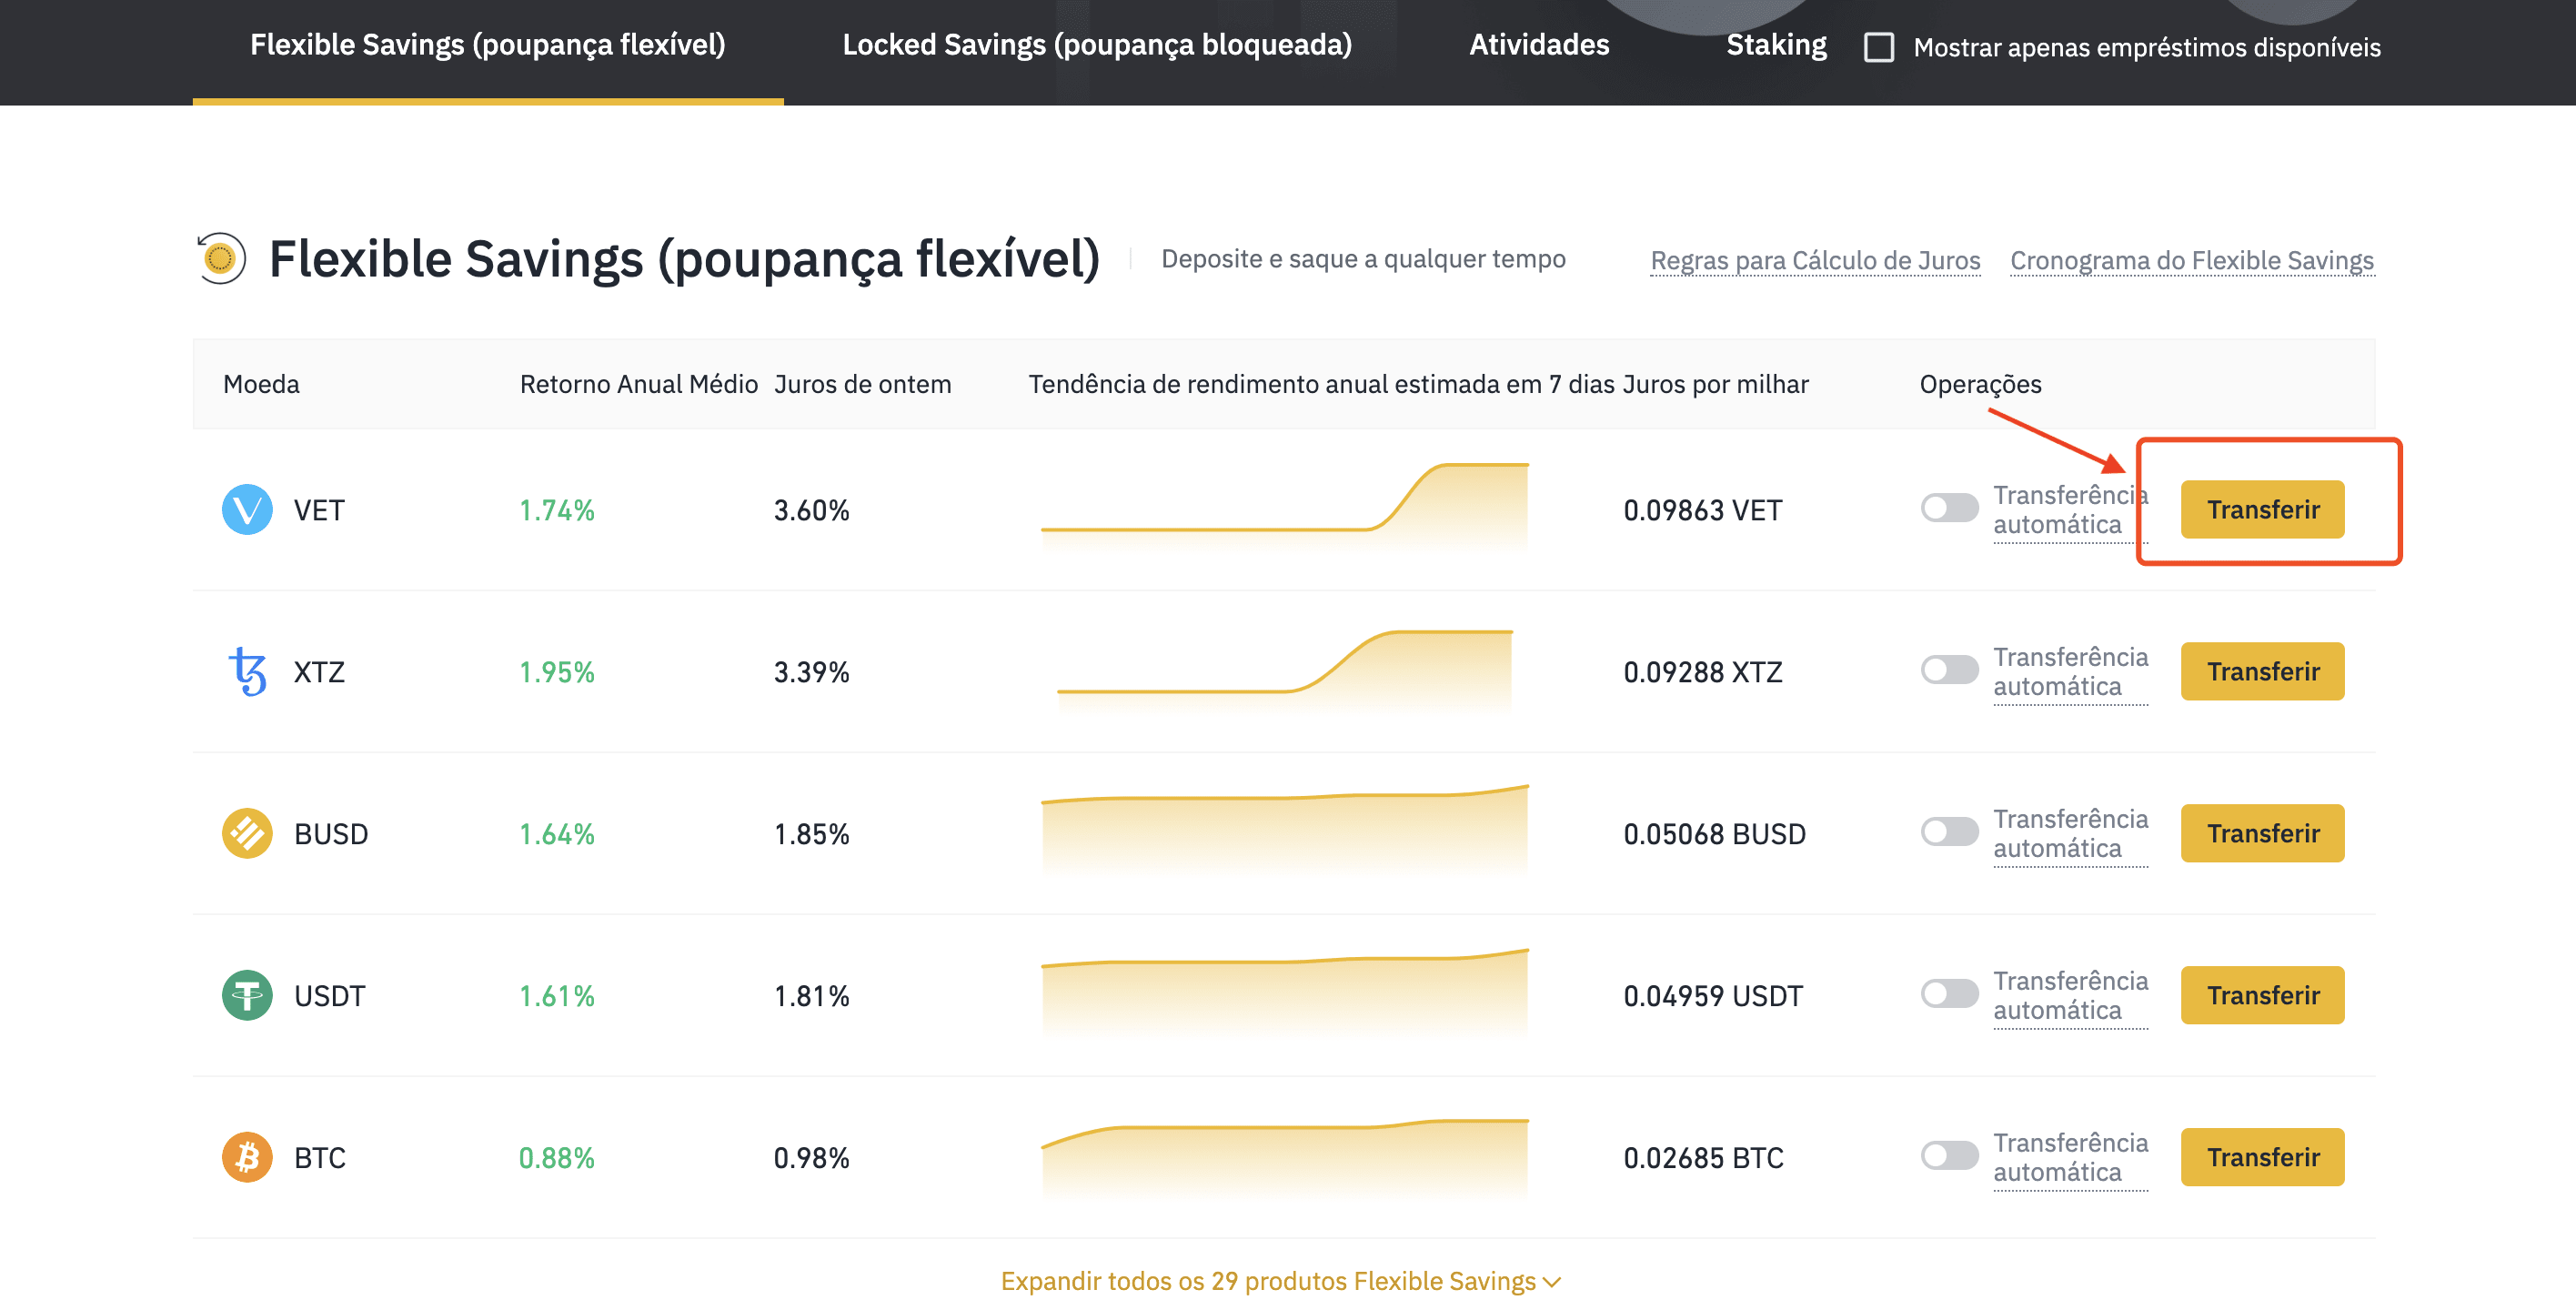
Task: Click the XTZ Tezos coin icon
Action: click(x=247, y=672)
